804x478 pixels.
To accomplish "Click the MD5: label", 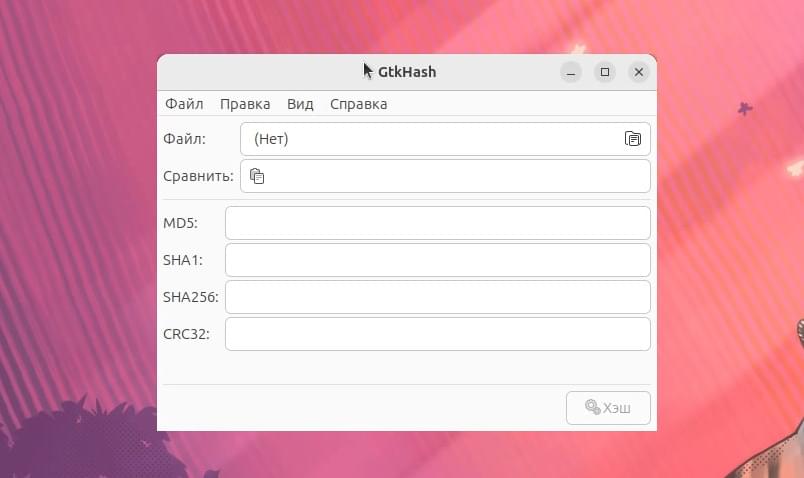I will click(180, 223).
